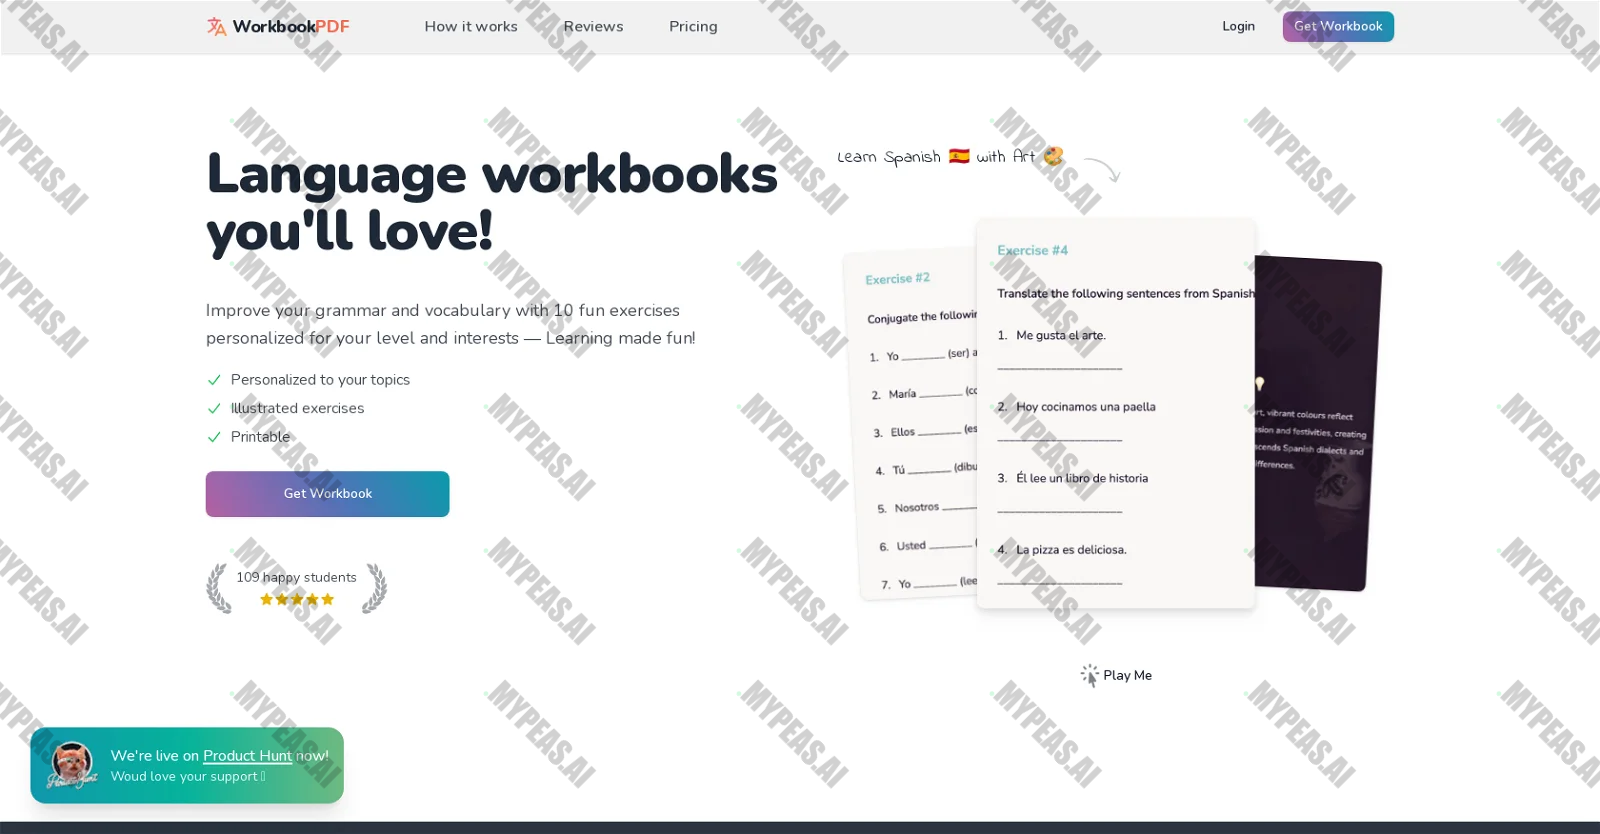Click the art palette emoji
This screenshot has height=834, width=1600.
[1053, 156]
